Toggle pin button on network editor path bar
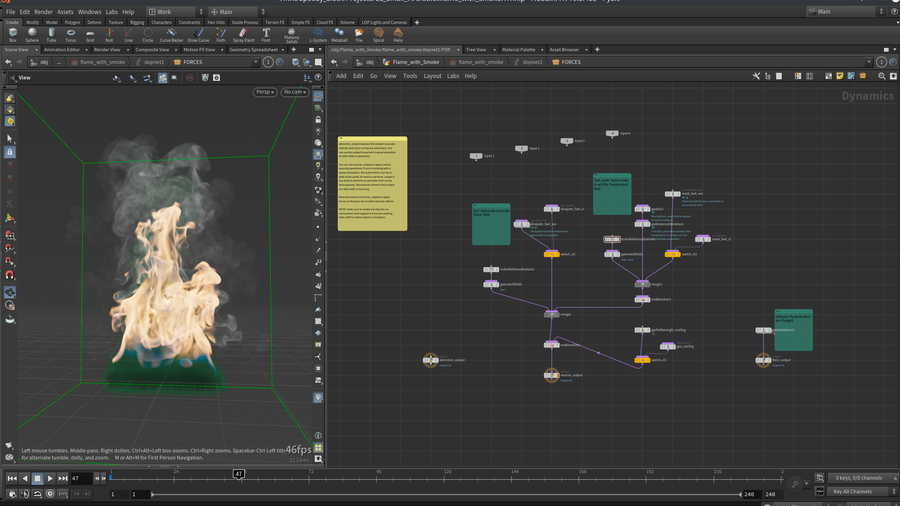 pos(881,62)
